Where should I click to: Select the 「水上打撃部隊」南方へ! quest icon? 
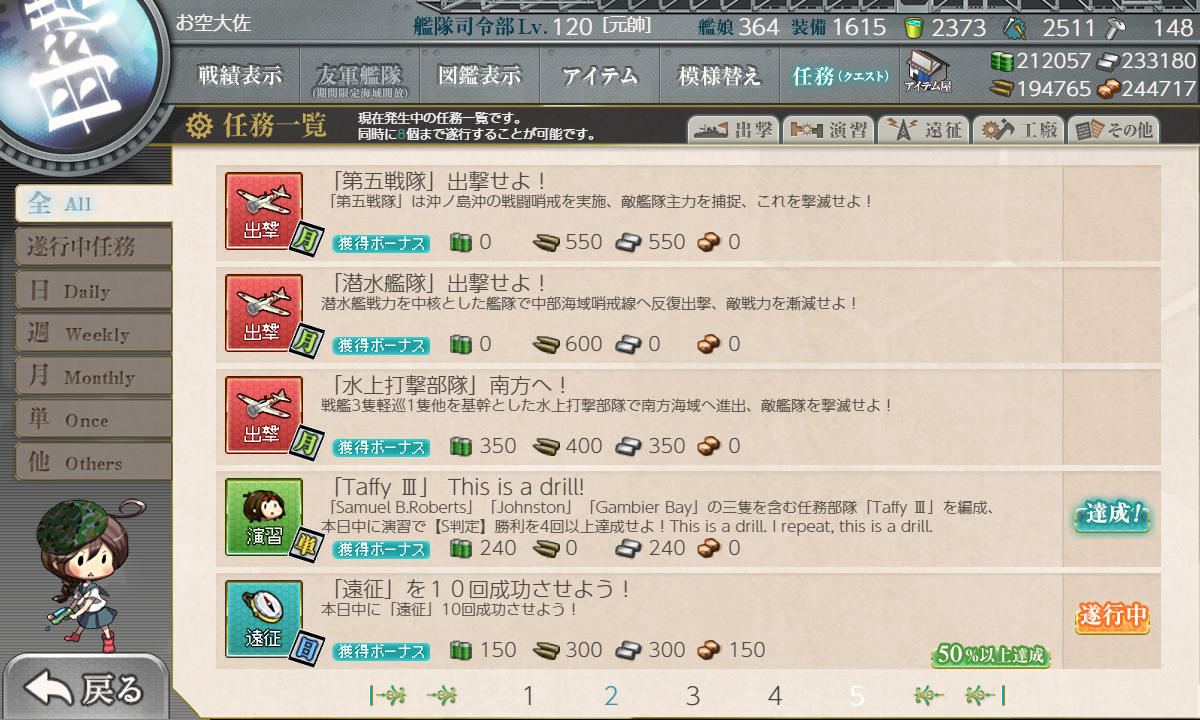click(x=264, y=416)
